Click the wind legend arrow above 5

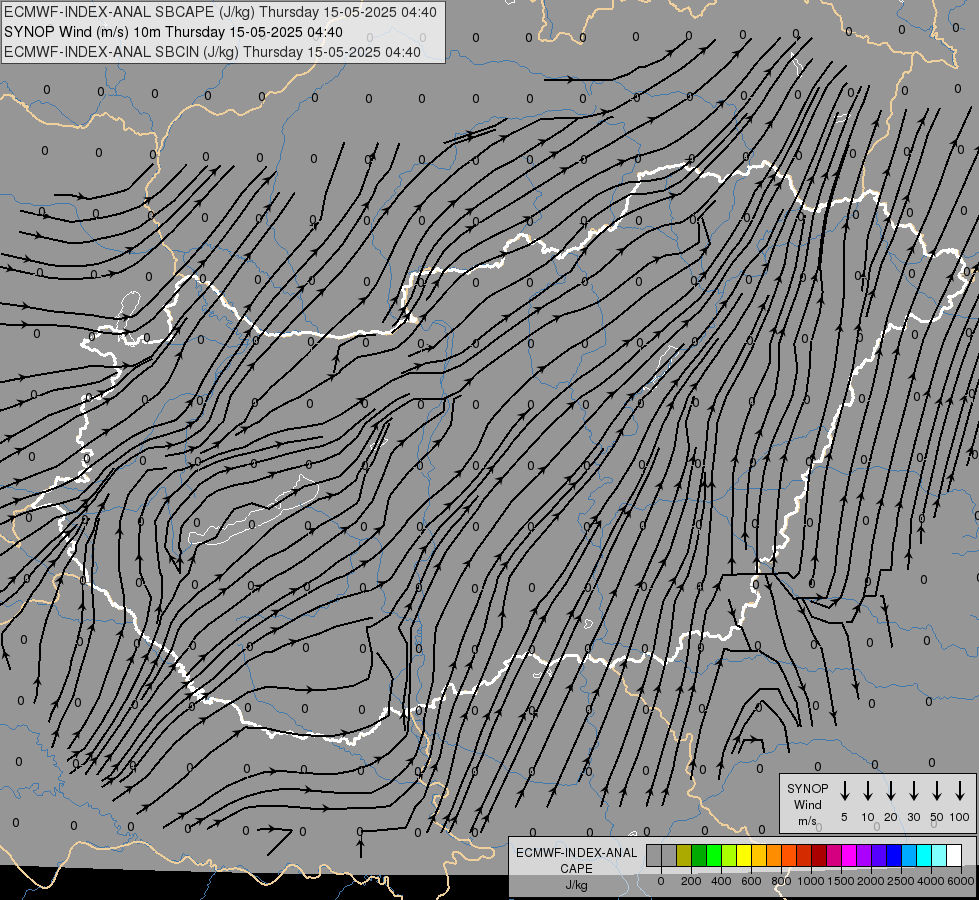coord(844,791)
